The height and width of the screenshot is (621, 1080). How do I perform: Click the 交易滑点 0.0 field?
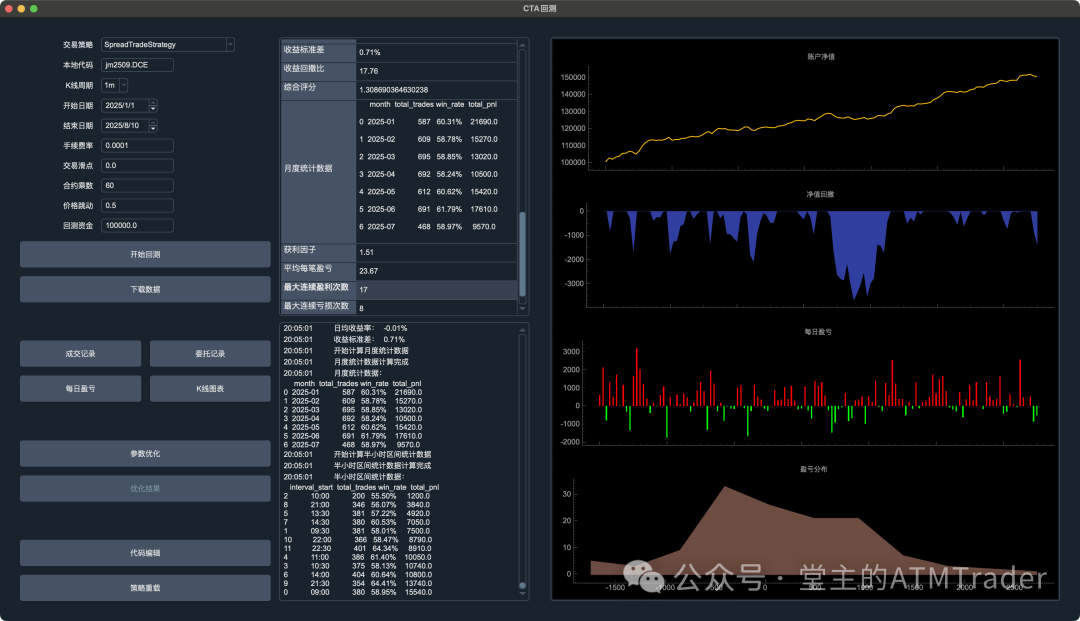(x=137, y=165)
